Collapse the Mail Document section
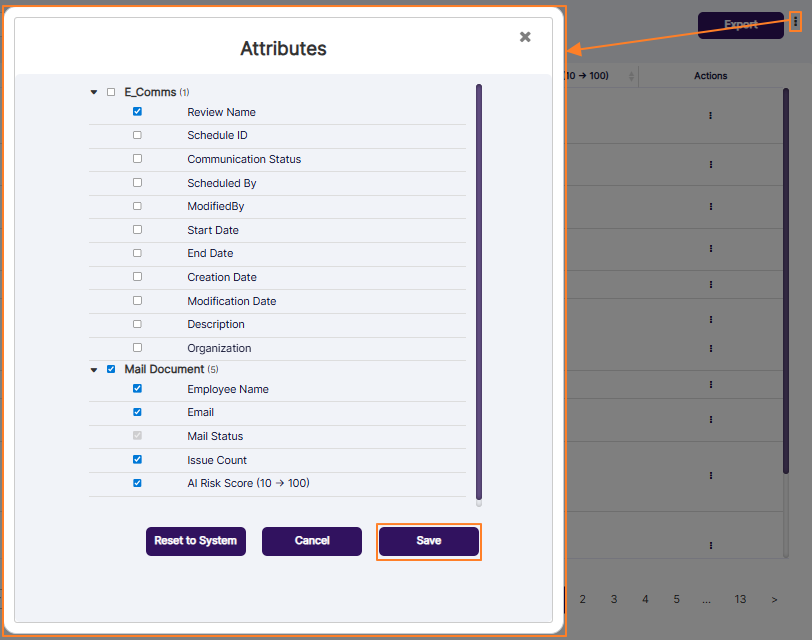812x640 pixels. point(93,368)
